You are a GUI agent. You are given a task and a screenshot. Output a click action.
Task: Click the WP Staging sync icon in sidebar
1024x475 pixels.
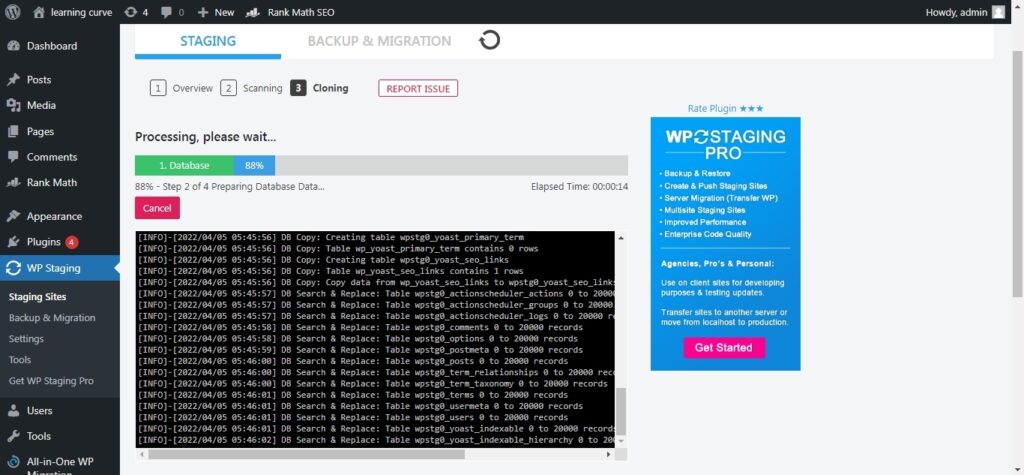pos(13,268)
